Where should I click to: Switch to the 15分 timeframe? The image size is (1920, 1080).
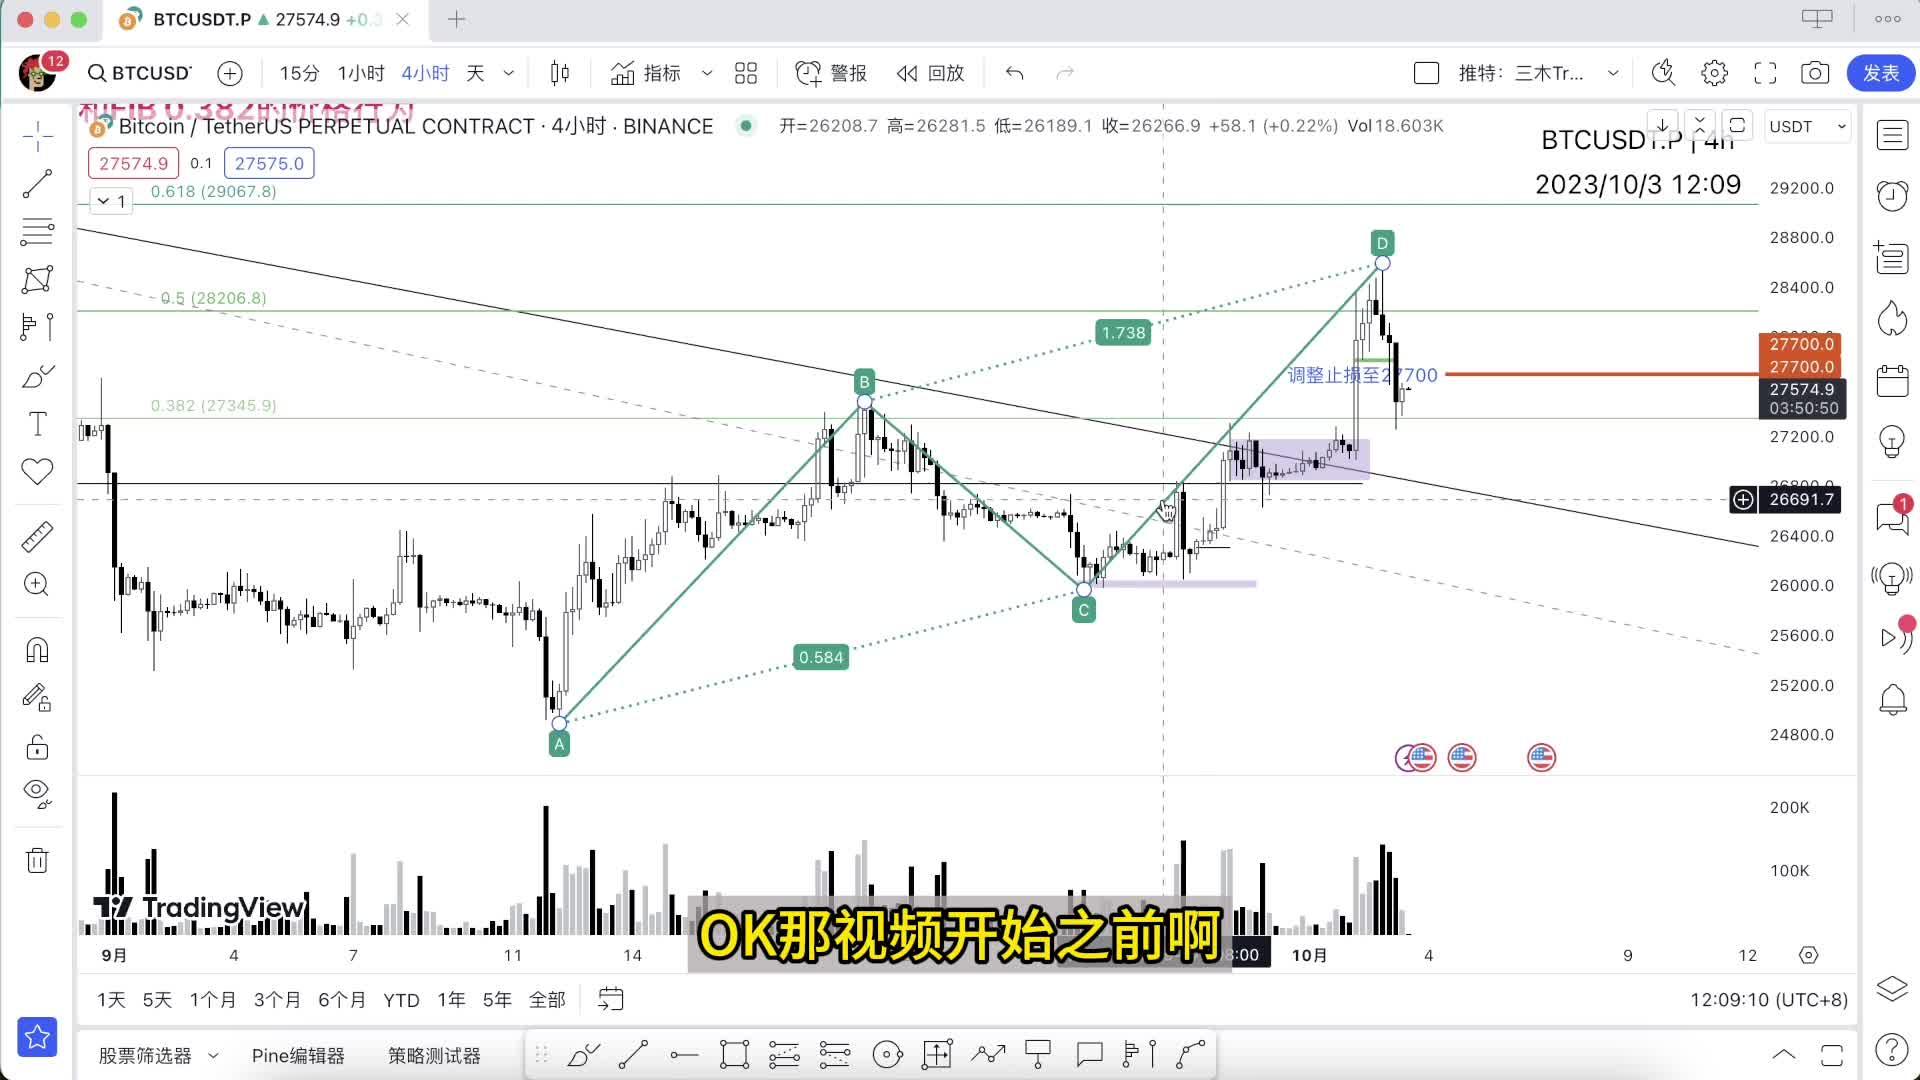299,73
